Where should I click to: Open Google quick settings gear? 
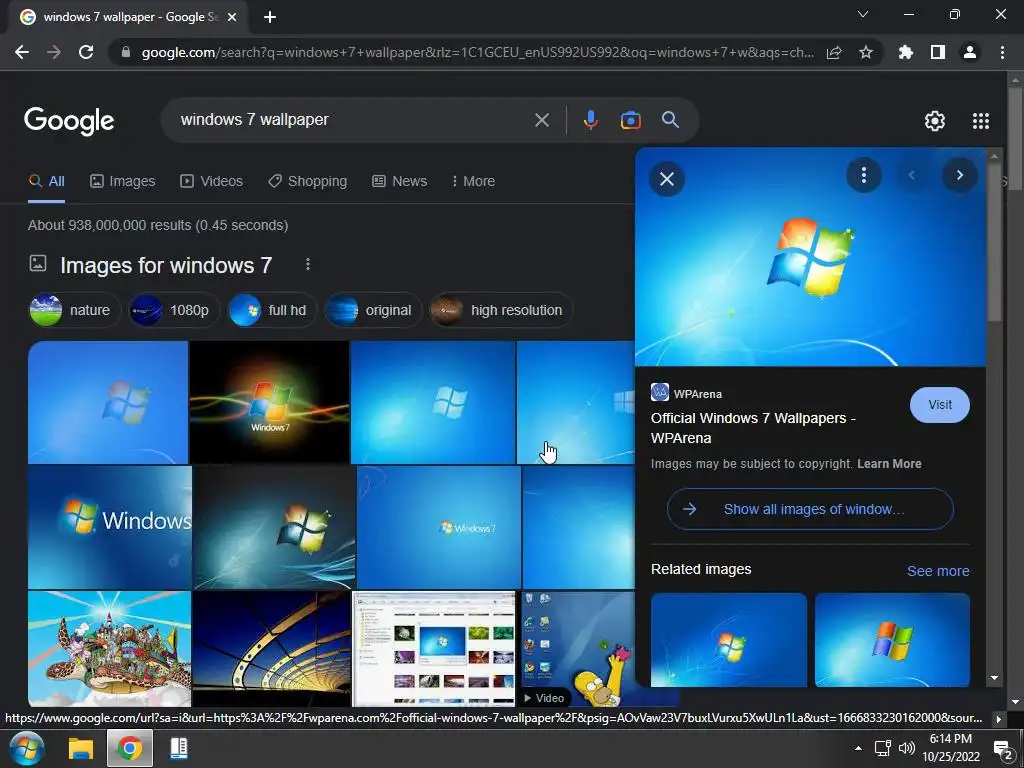point(935,121)
